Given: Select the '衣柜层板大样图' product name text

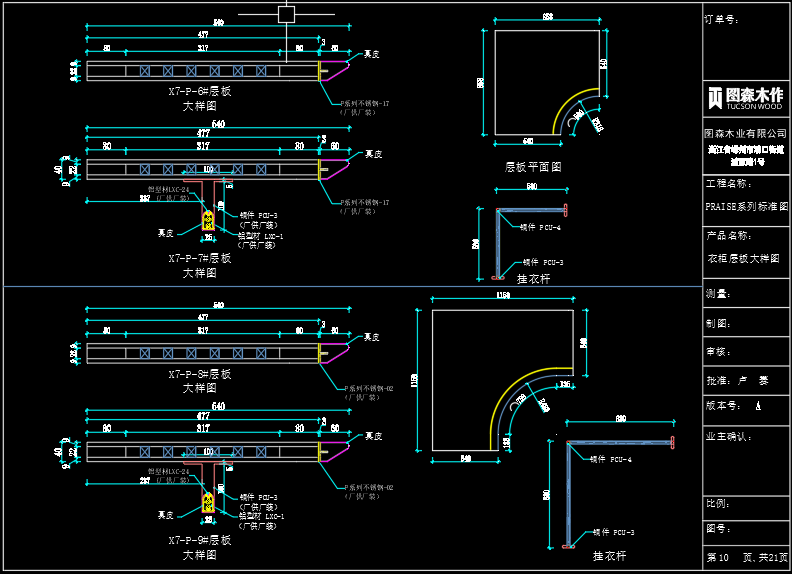Looking at the screenshot, I should (x=743, y=259).
